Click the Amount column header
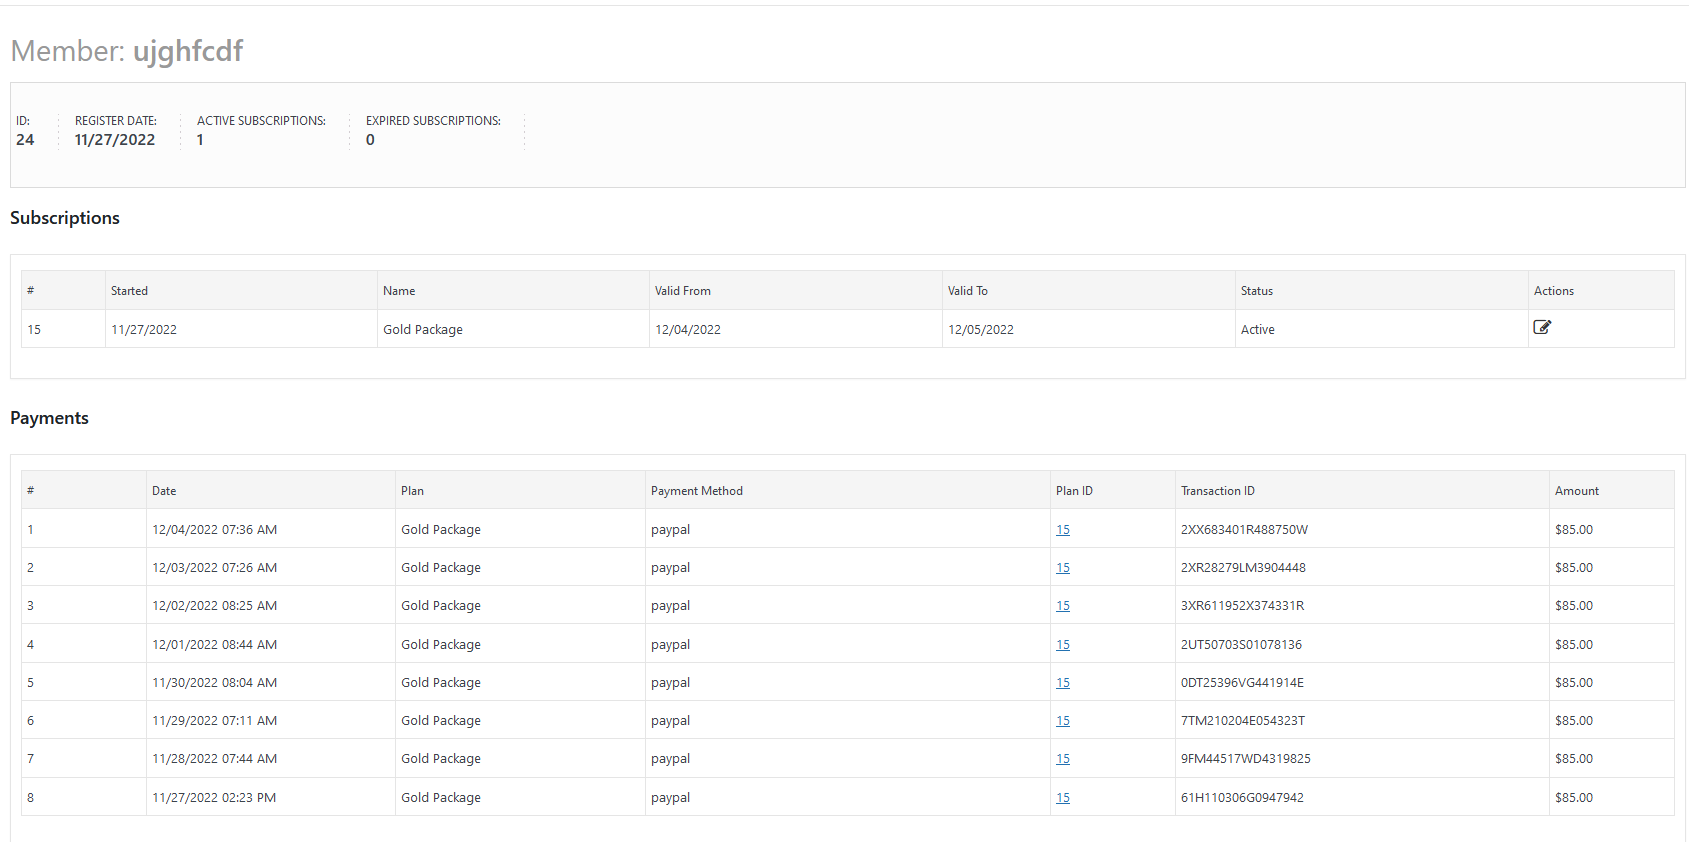1689x842 pixels. point(1577,491)
